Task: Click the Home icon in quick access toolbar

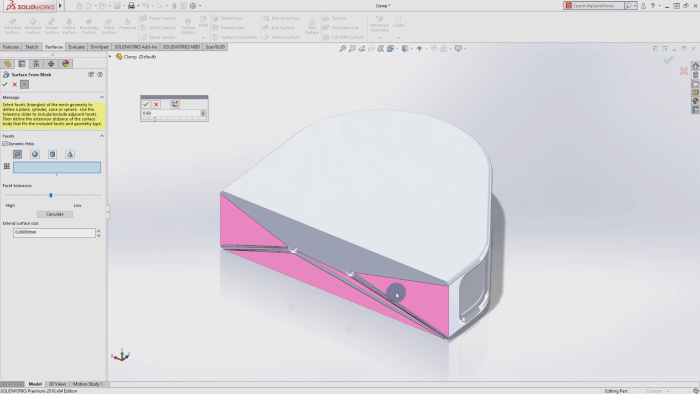Action: click(79, 6)
